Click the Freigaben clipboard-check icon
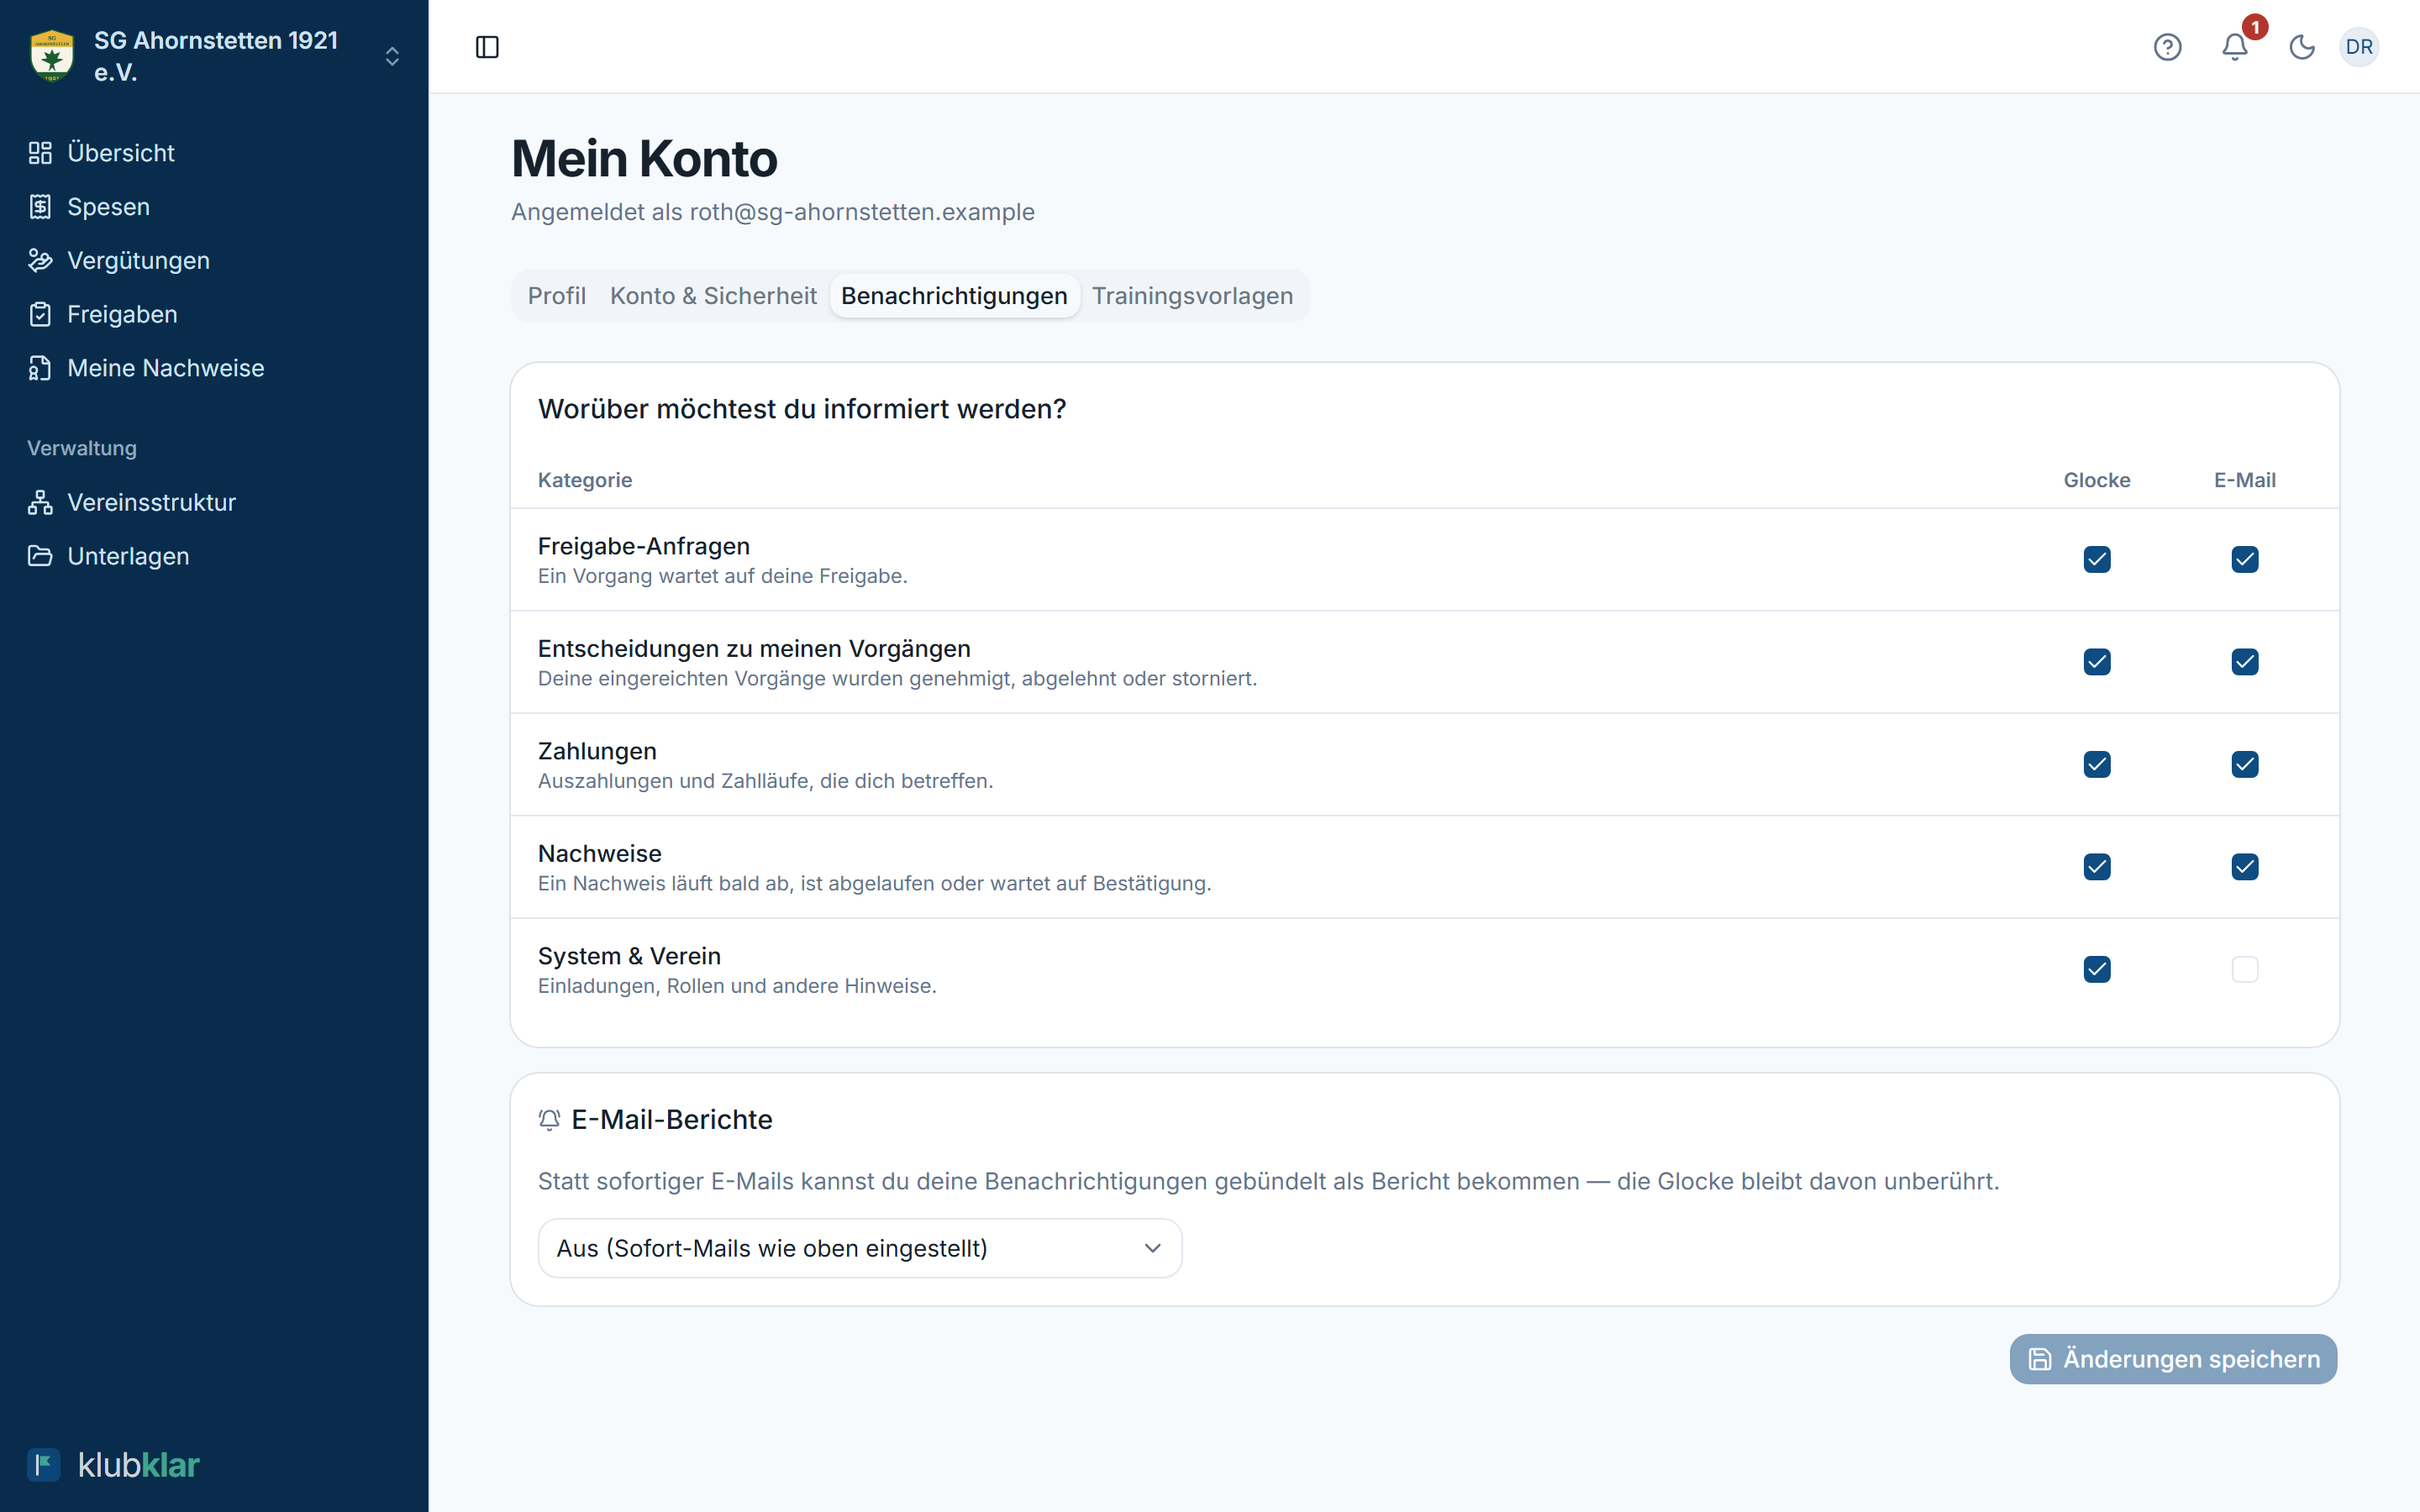Screen dimensions: 2420x1512 pos(40,314)
